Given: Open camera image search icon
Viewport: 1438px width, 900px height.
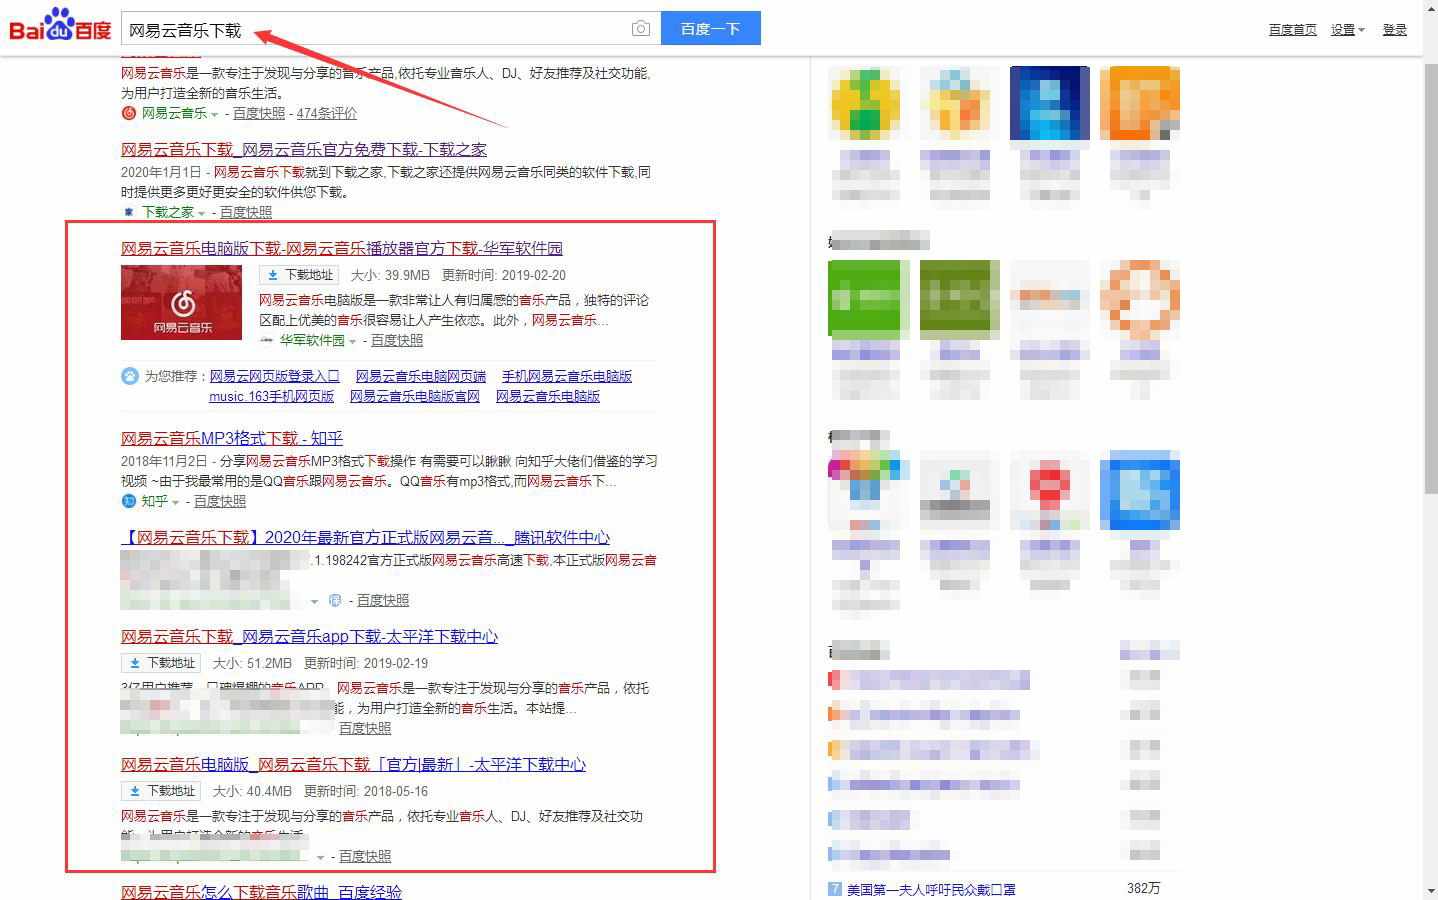Looking at the screenshot, I should (641, 29).
